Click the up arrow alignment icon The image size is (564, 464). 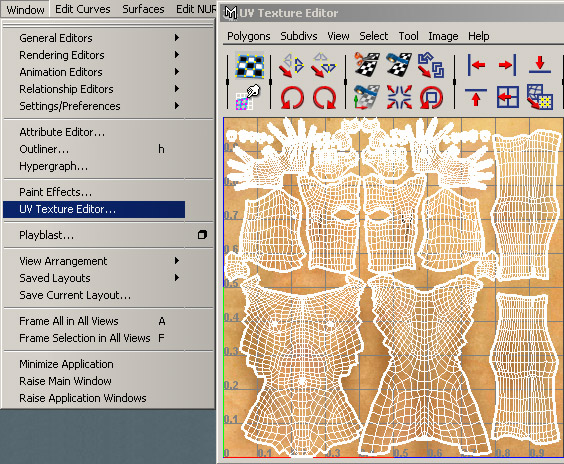click(x=476, y=97)
